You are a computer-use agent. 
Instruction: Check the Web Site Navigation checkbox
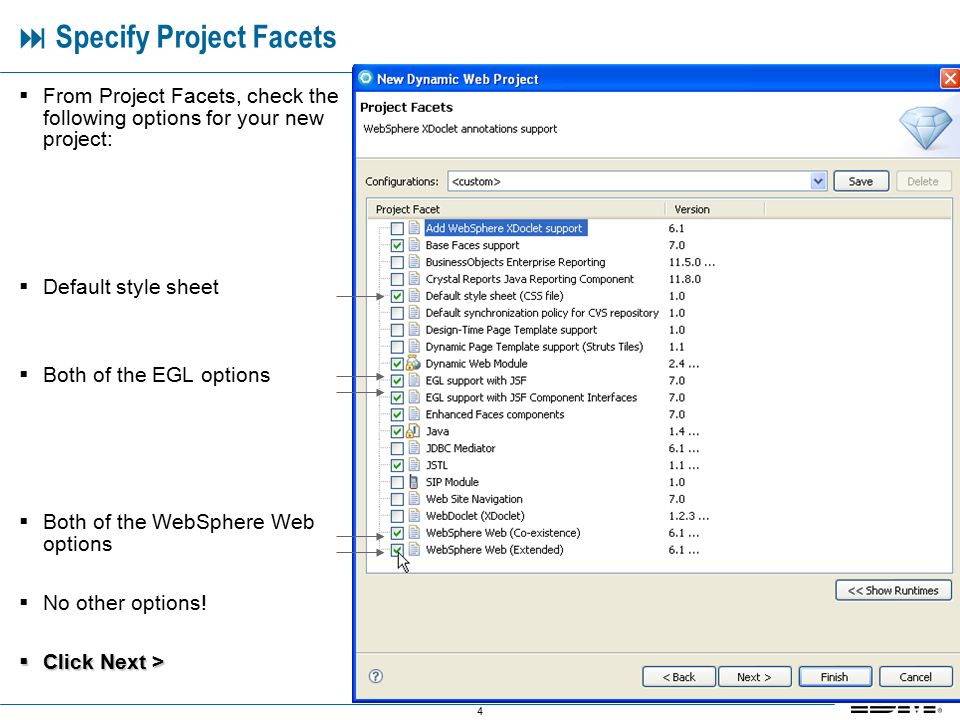(x=397, y=500)
